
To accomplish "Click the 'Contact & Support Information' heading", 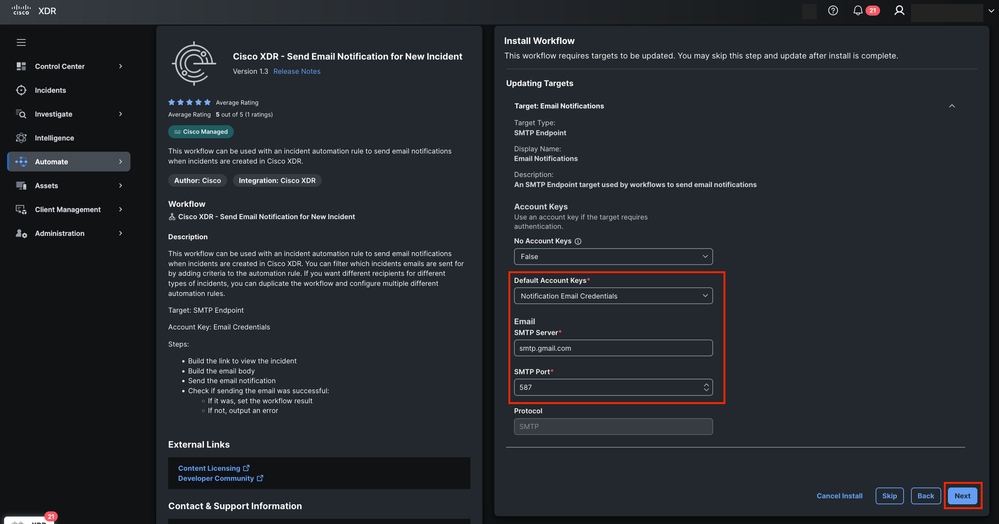I will (x=235, y=506).
